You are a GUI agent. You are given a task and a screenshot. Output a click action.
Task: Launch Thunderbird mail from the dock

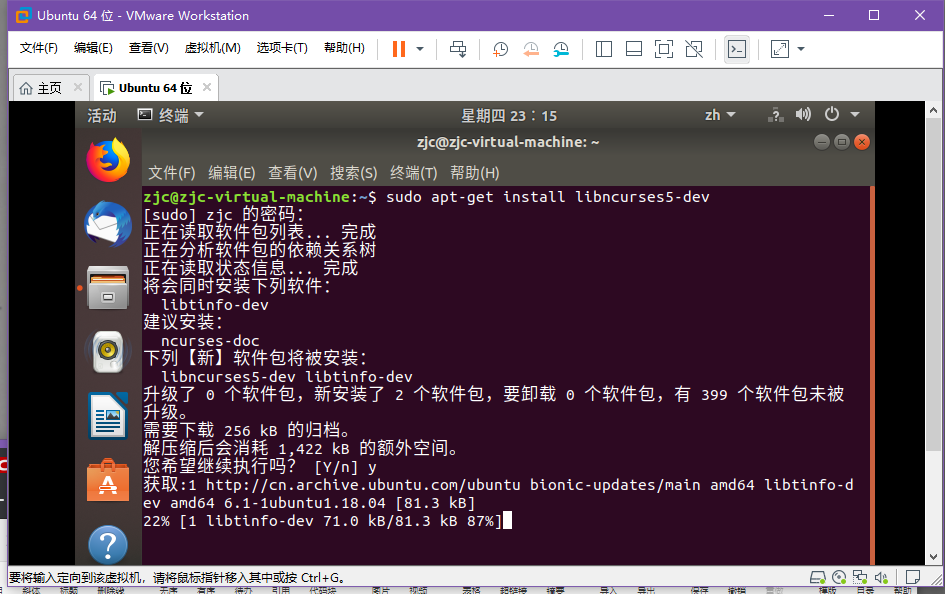[108, 224]
